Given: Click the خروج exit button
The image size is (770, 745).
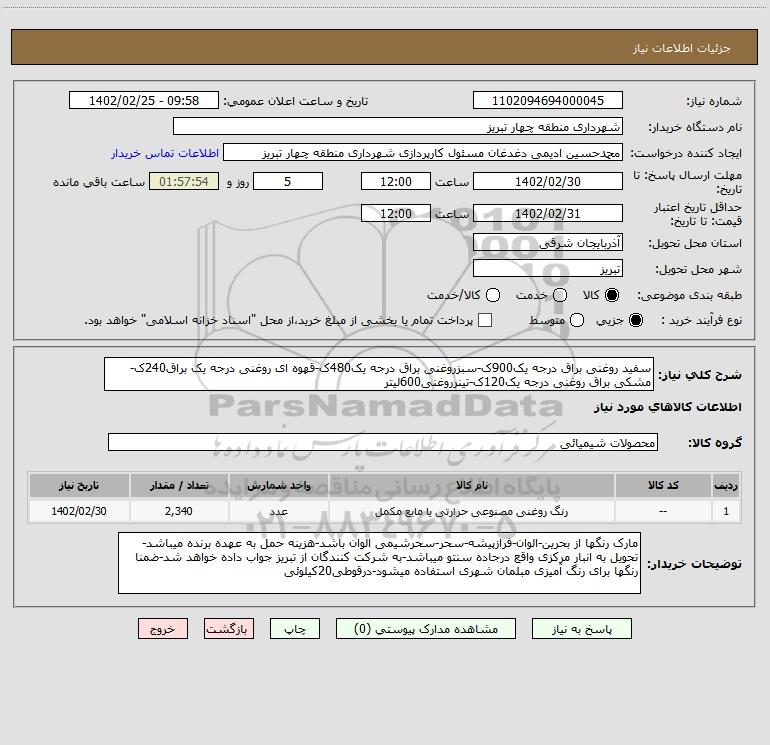Looking at the screenshot, I should tap(163, 629).
